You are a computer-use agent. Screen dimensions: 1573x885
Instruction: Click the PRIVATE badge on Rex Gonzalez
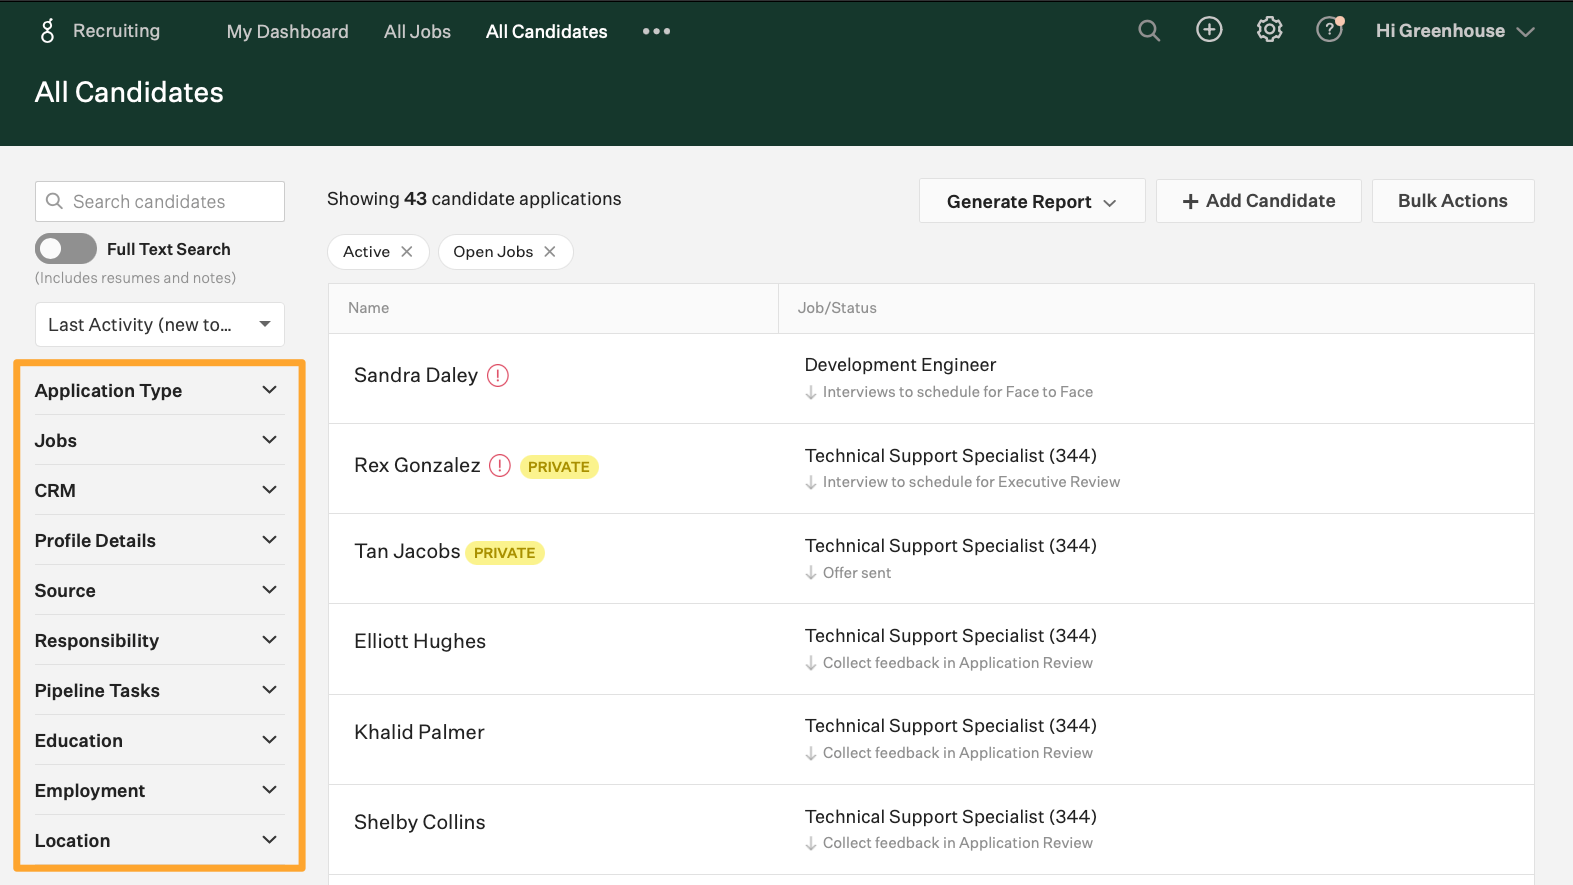pos(559,467)
